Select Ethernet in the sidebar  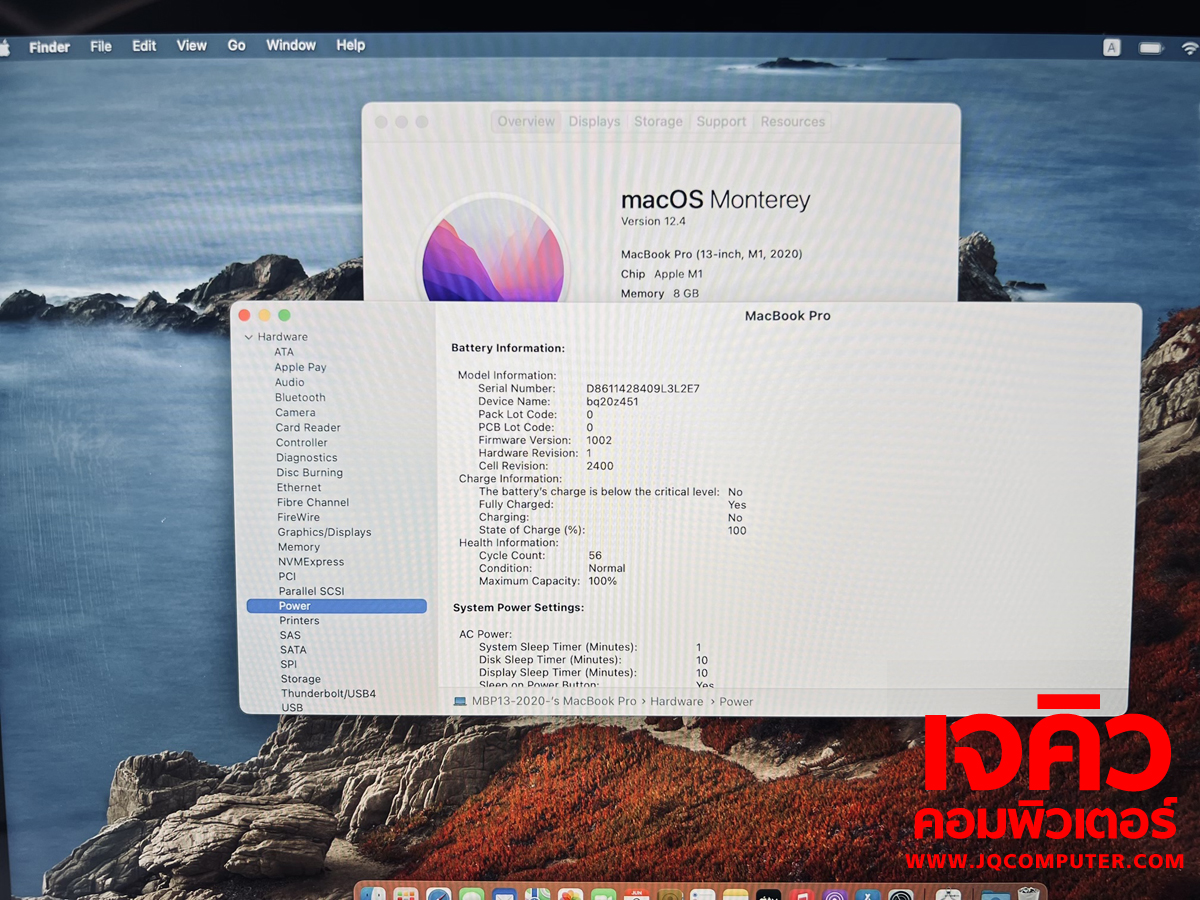pos(299,487)
